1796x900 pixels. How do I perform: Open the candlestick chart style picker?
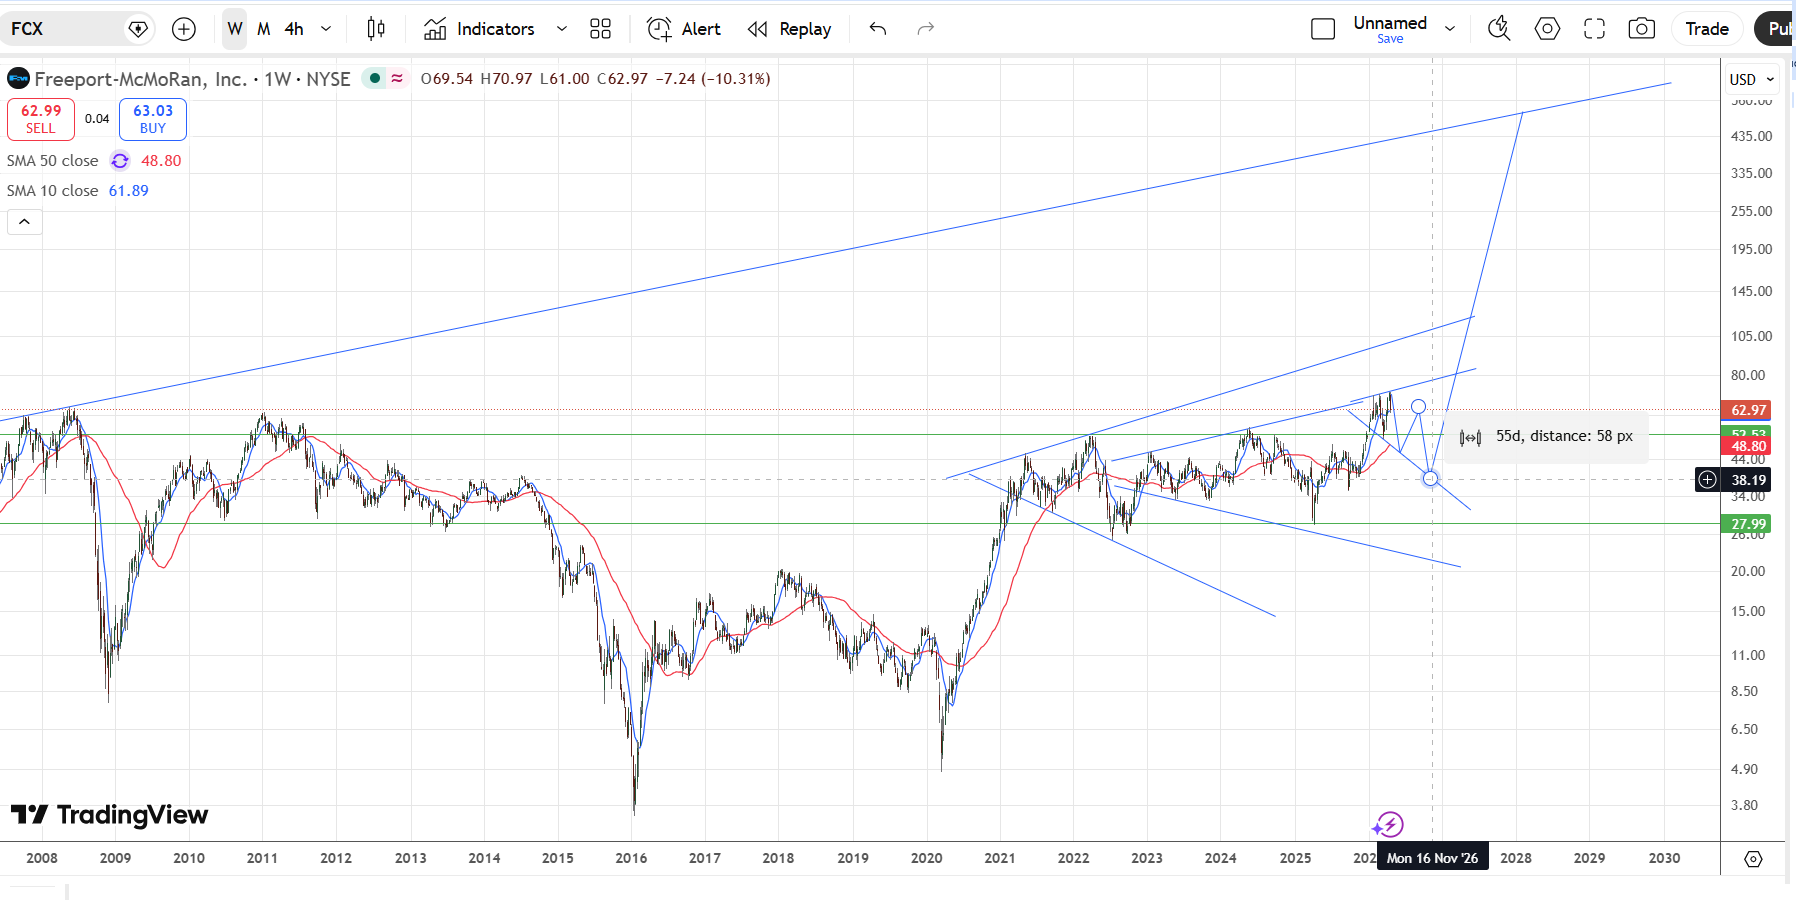coord(376,29)
